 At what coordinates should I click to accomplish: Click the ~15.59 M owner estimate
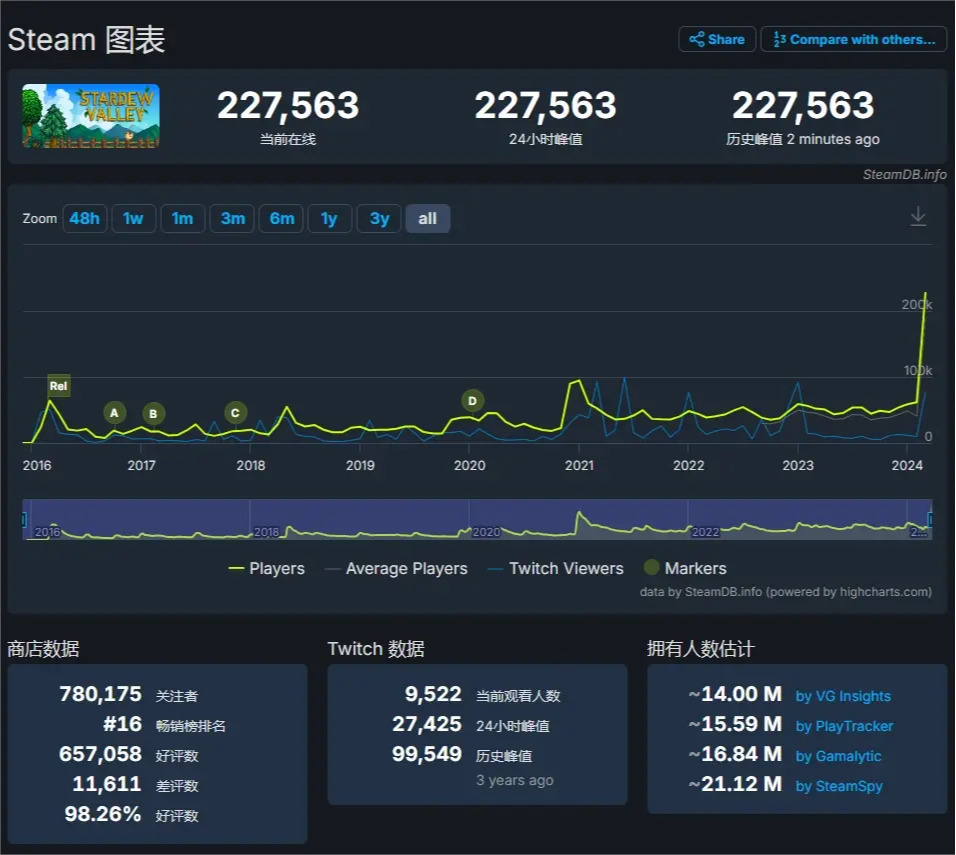(735, 724)
